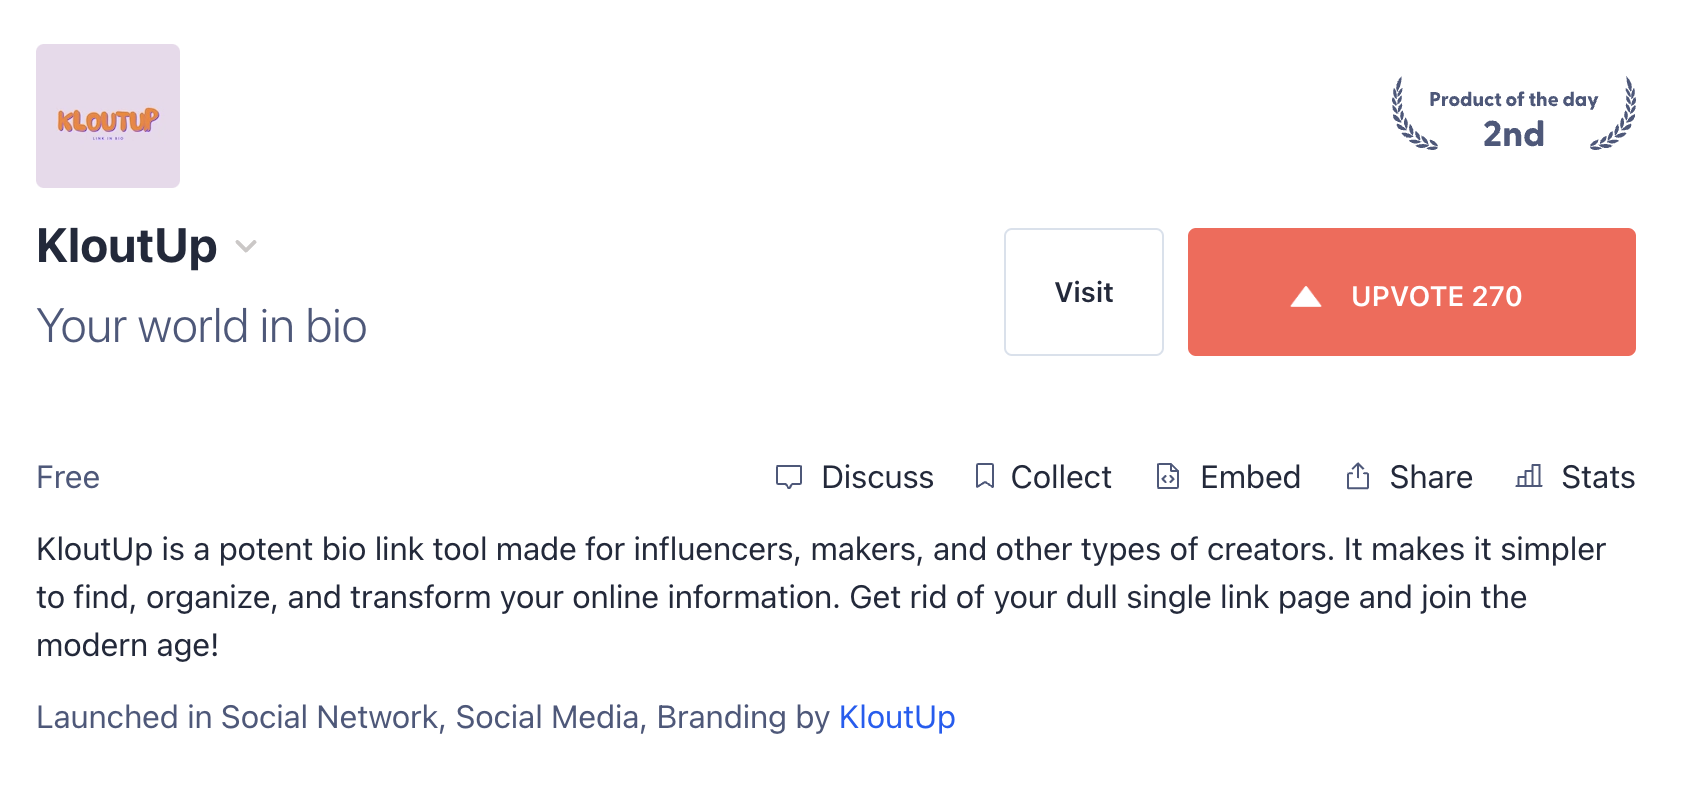Click the Embed code file icon
Image resolution: width=1702 pixels, height=788 pixels.
coord(1168,476)
